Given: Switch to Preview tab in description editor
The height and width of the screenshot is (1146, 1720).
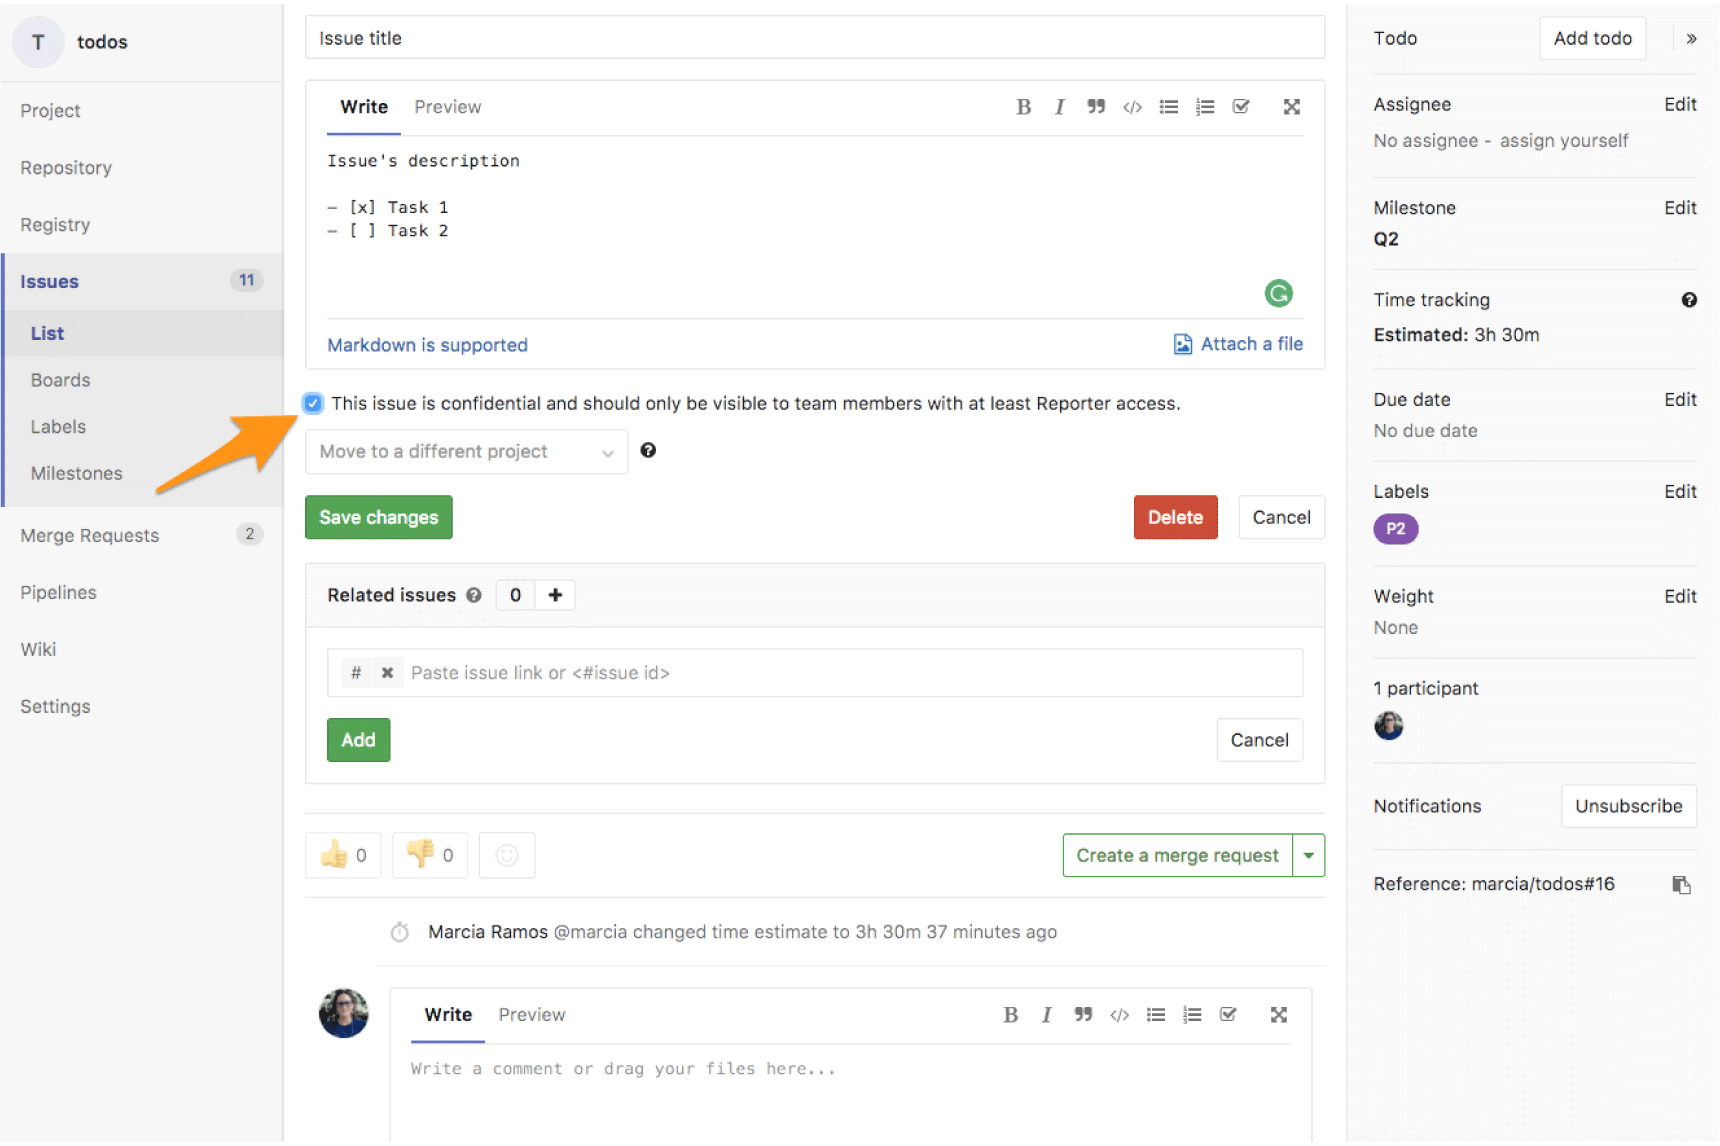Looking at the screenshot, I should [x=447, y=107].
